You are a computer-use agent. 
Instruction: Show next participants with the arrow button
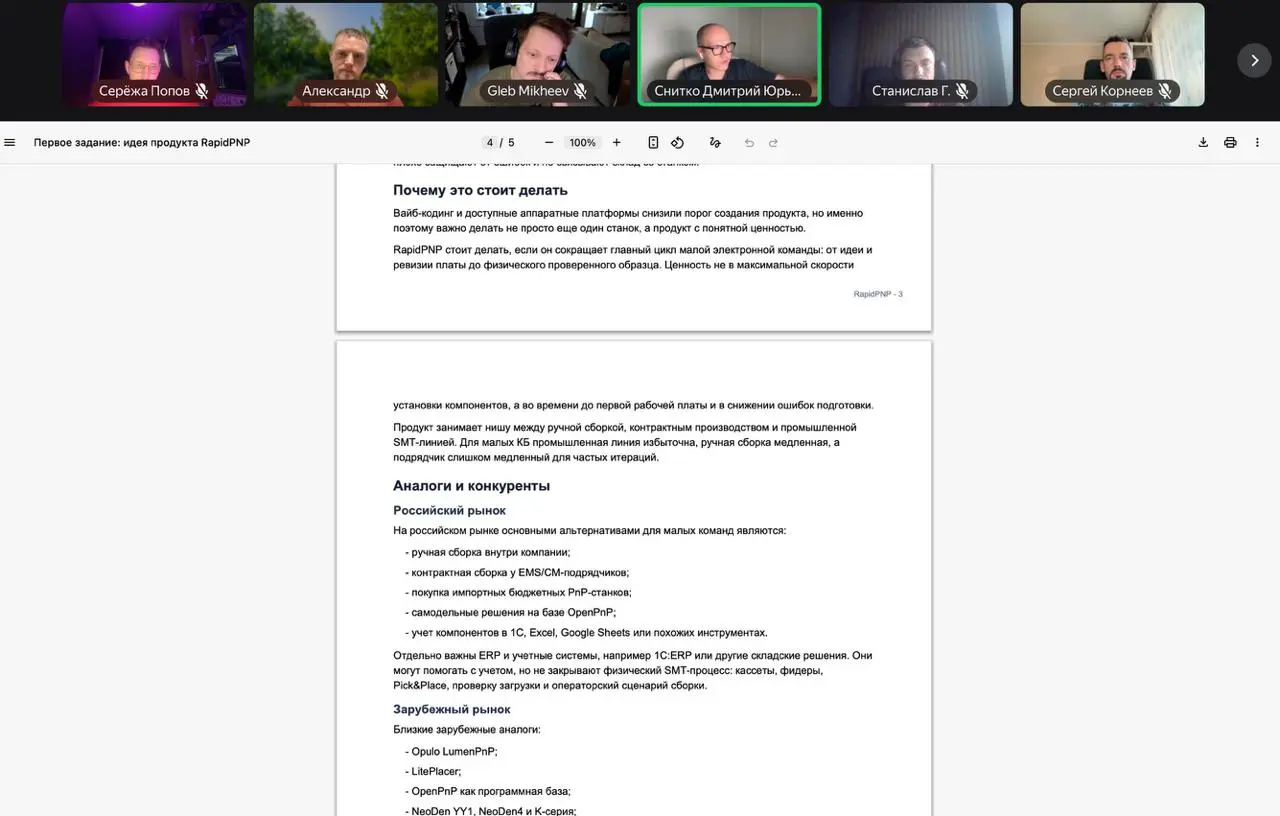tap(1254, 60)
